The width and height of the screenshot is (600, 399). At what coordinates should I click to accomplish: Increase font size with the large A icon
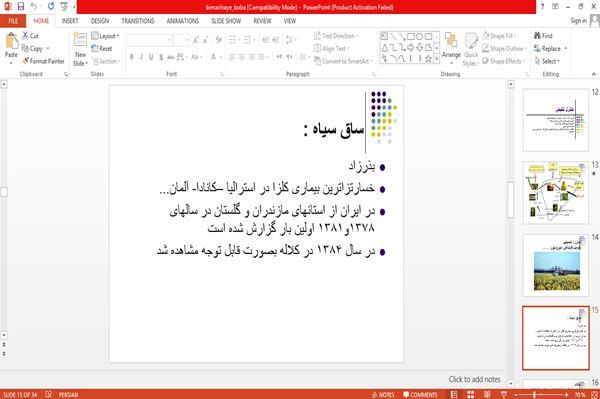click(x=196, y=40)
